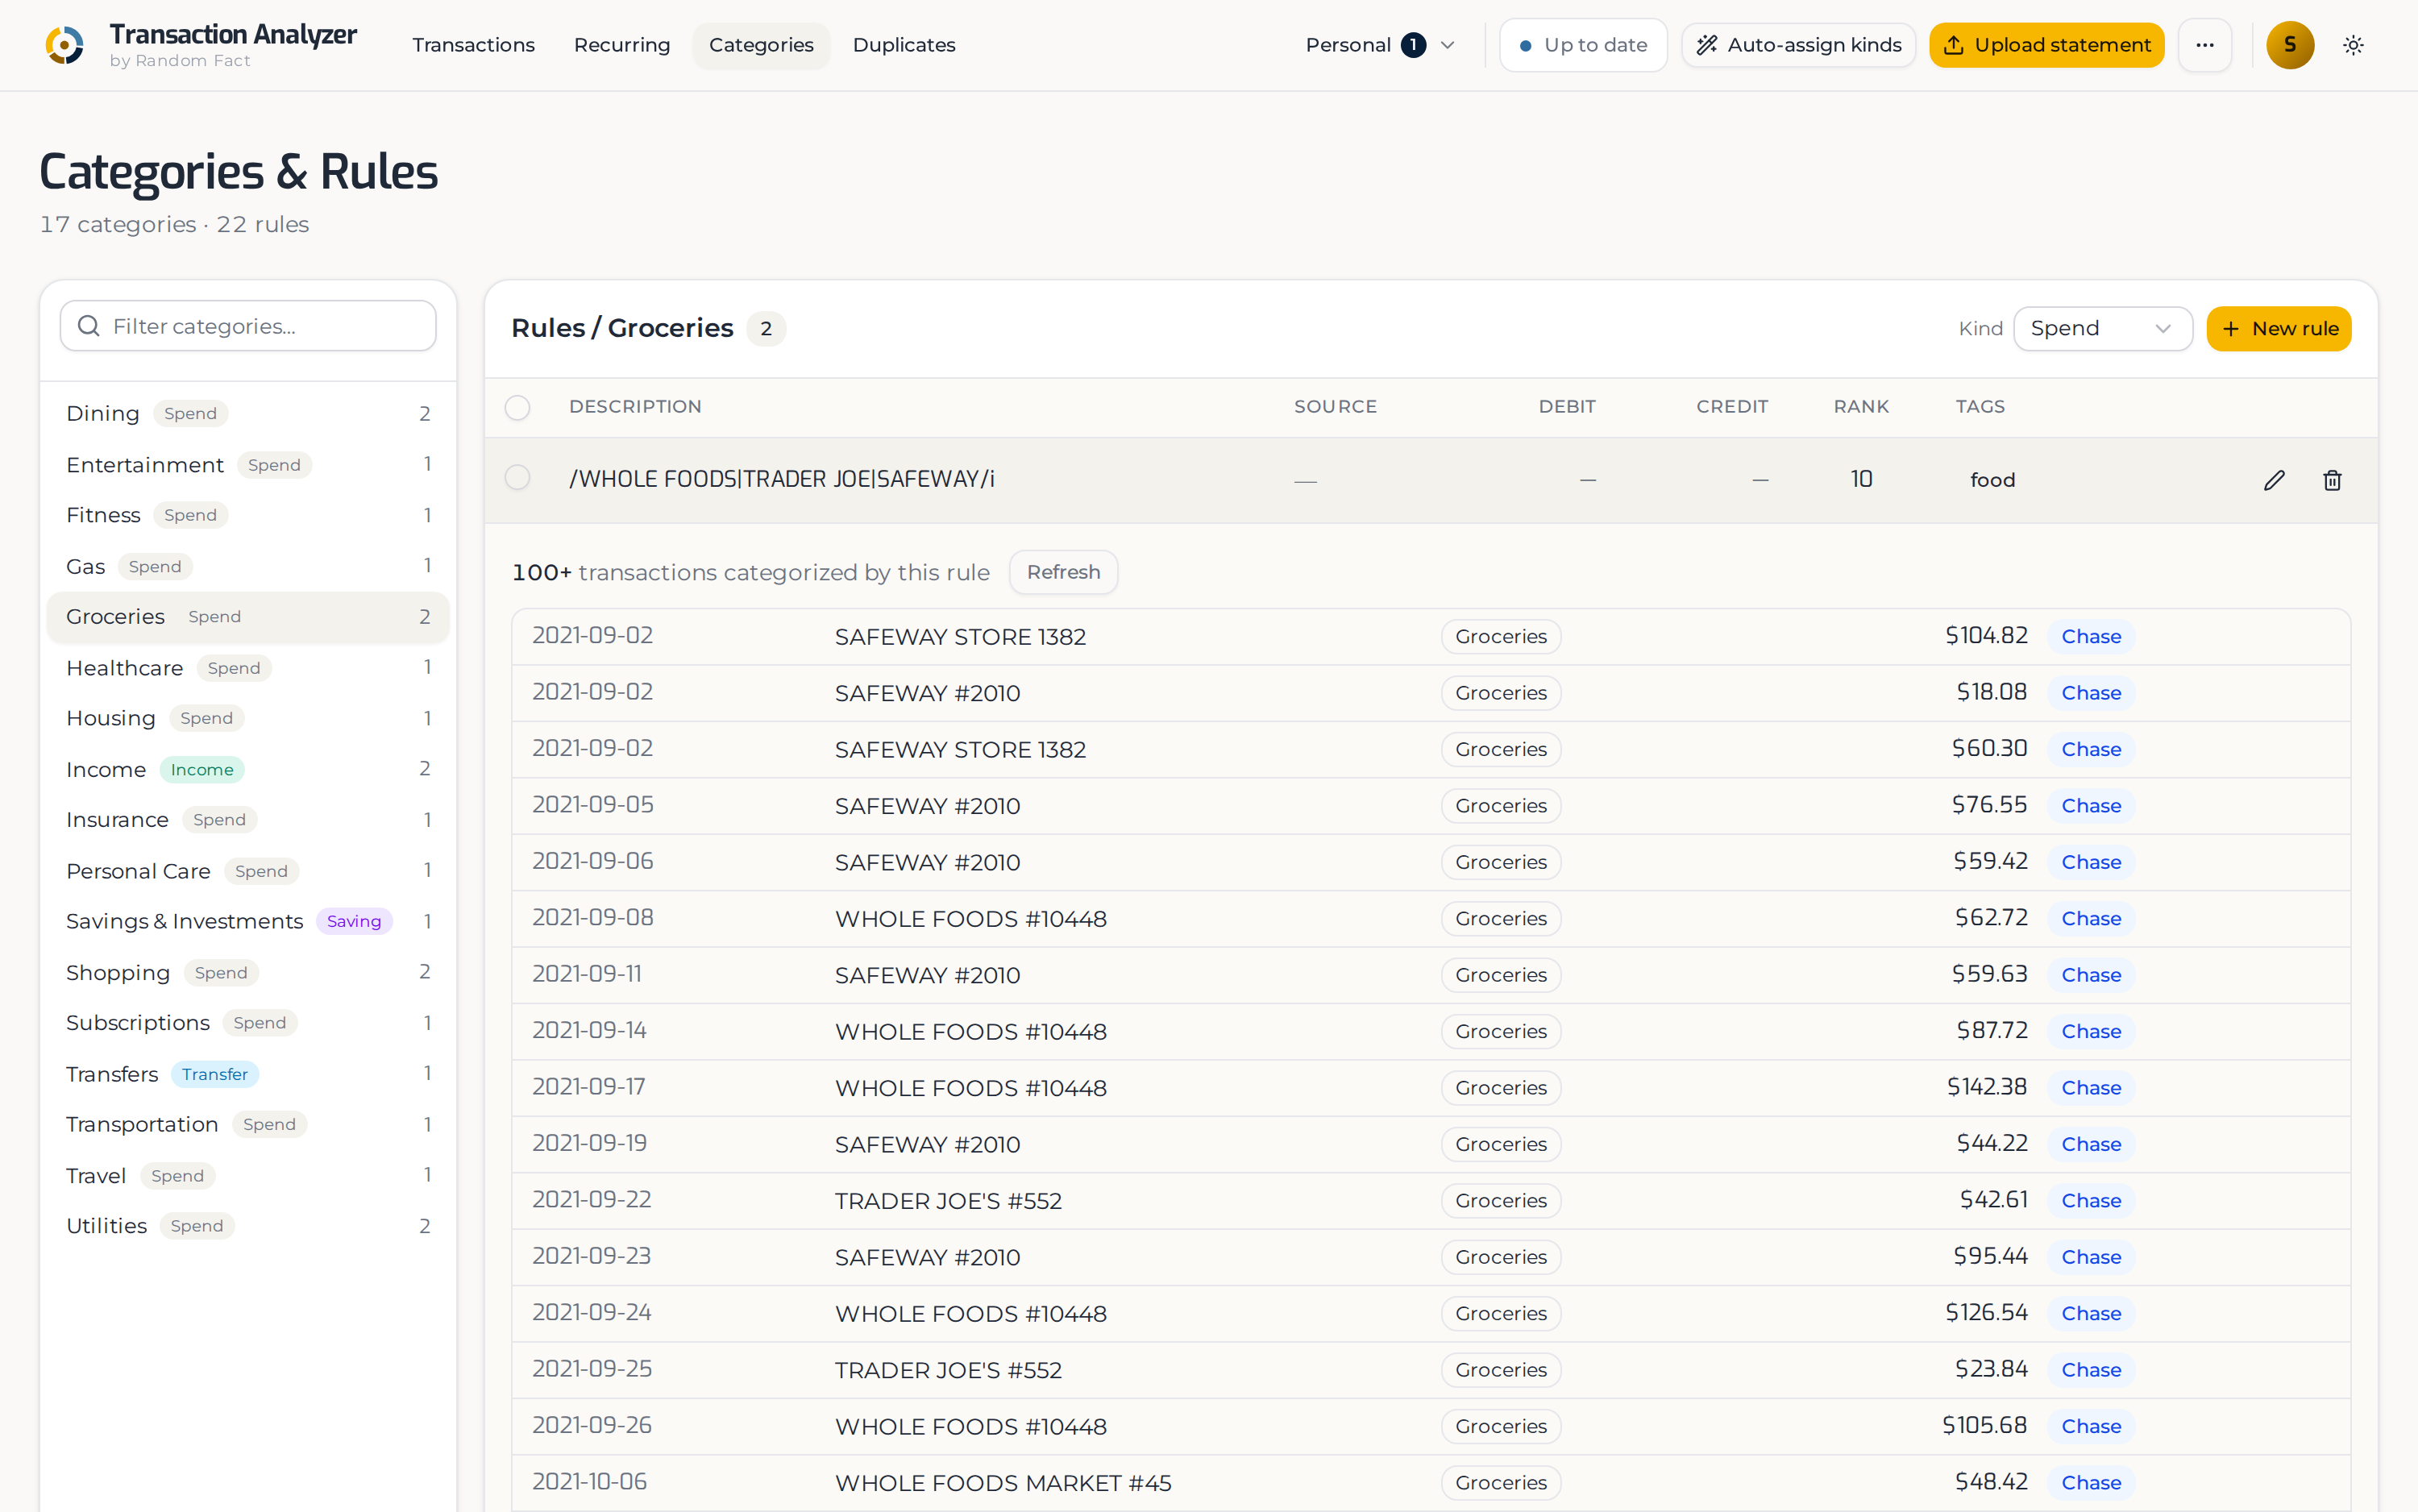
Task: Select the Entertainment category
Action: click(x=248, y=464)
